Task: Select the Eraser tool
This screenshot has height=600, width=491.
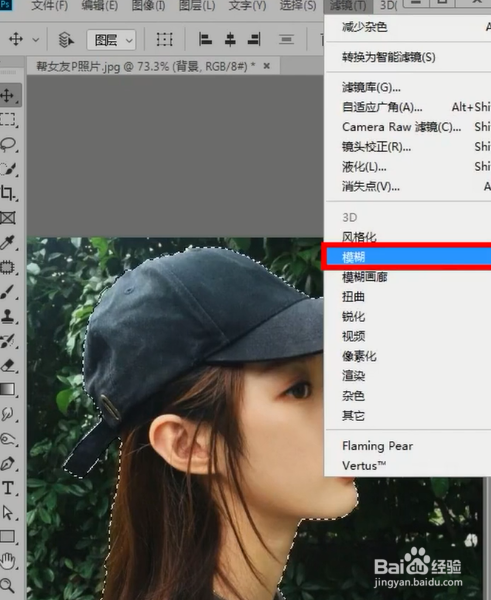Action: pyautogui.click(x=8, y=365)
